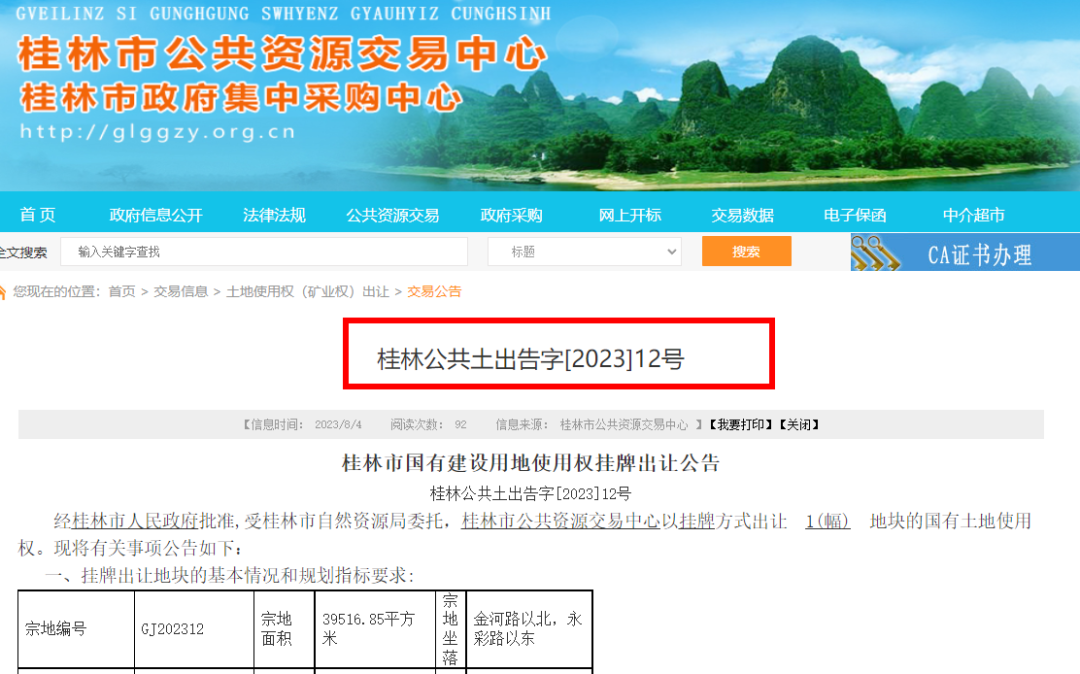
Task: Open 网上开标 navigation item
Action: (630, 215)
